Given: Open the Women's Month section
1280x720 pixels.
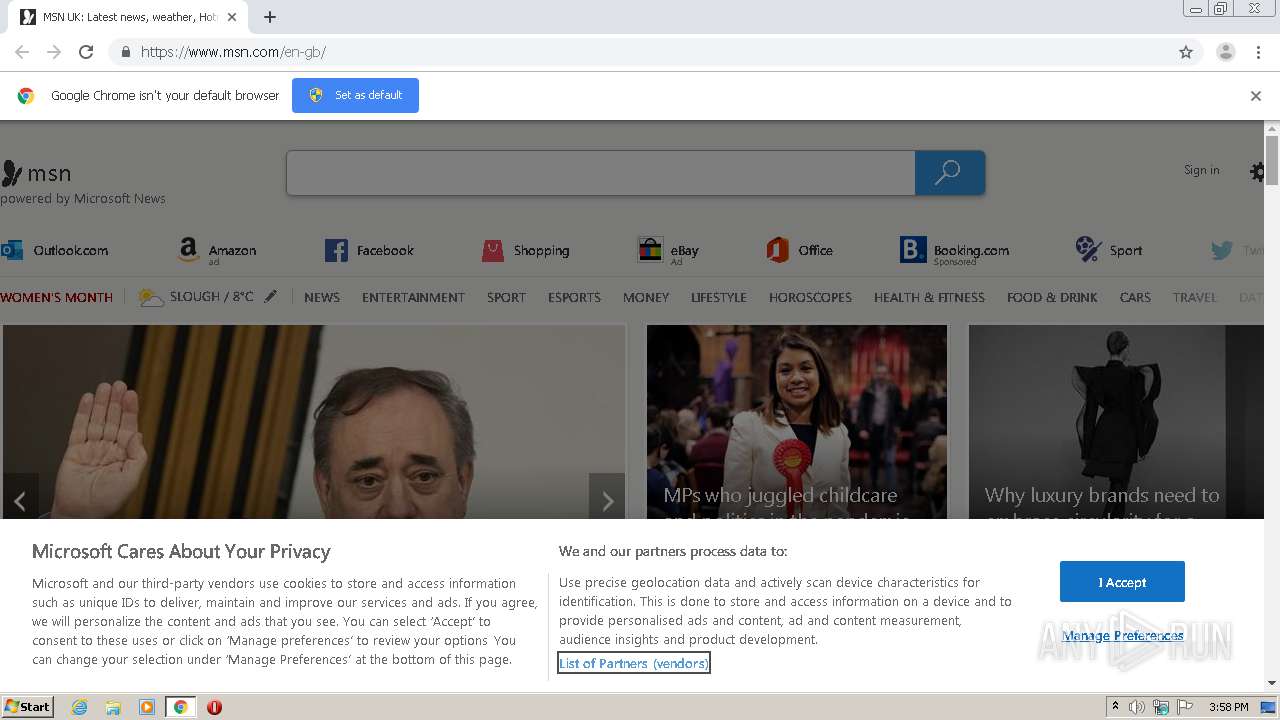Looking at the screenshot, I should 56,297.
